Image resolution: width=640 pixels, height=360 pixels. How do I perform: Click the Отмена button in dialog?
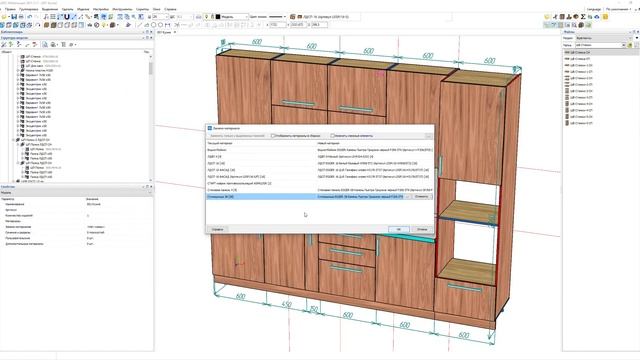click(x=422, y=229)
